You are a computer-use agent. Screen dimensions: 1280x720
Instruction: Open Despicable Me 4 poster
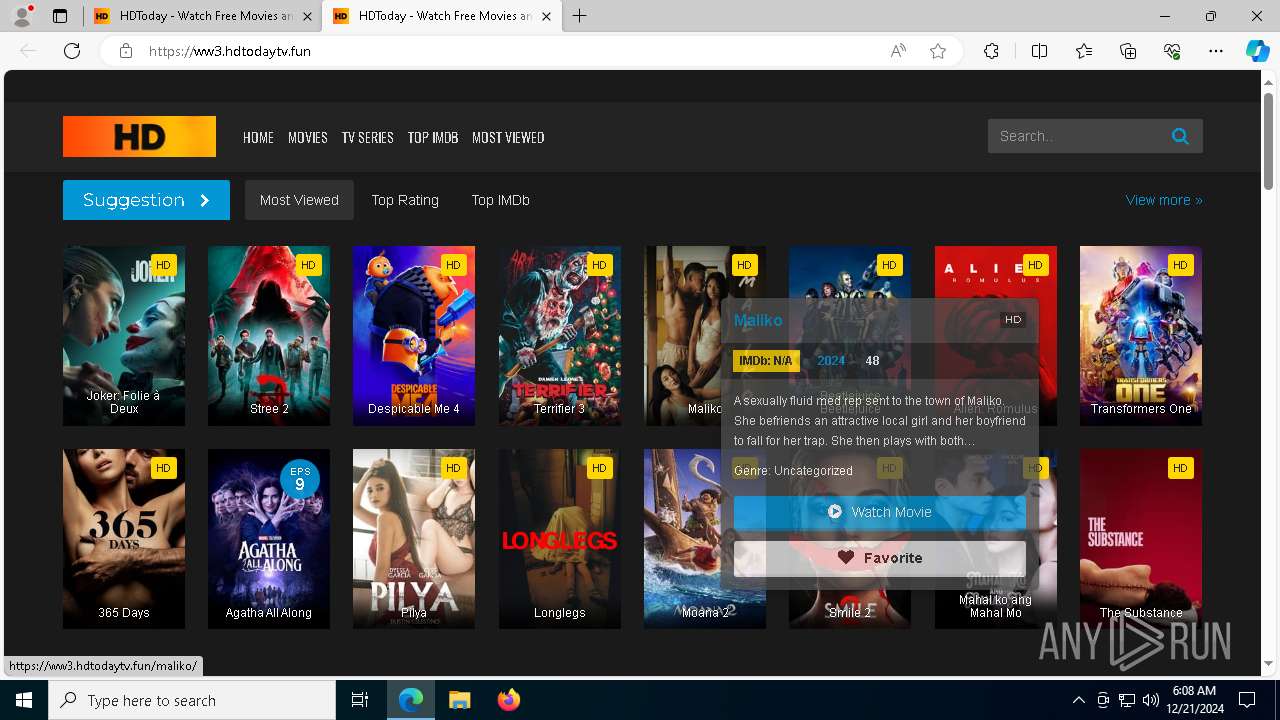coord(414,336)
